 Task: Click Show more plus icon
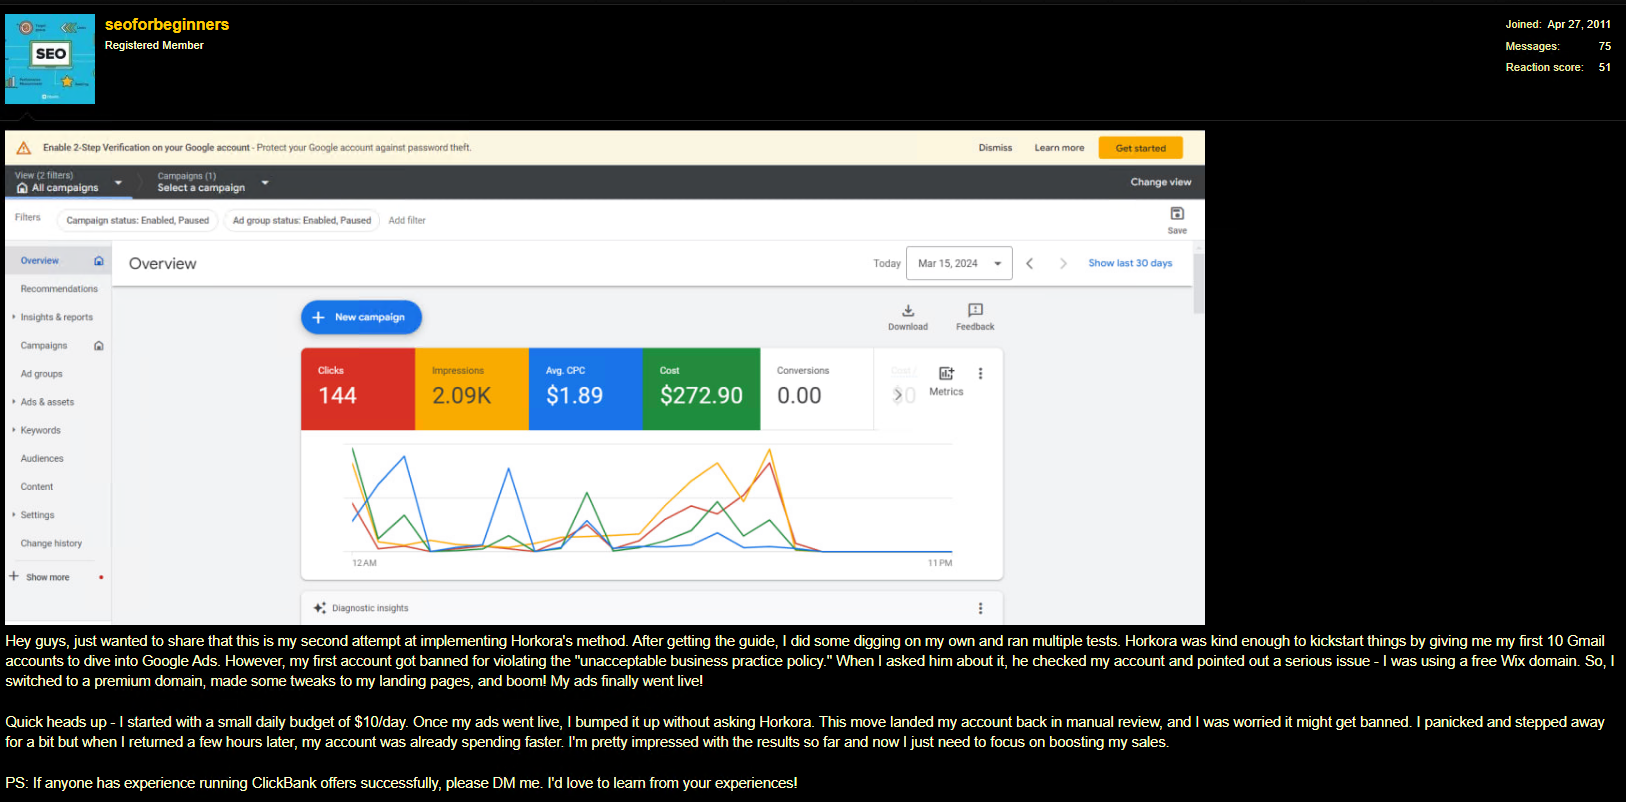pos(14,576)
